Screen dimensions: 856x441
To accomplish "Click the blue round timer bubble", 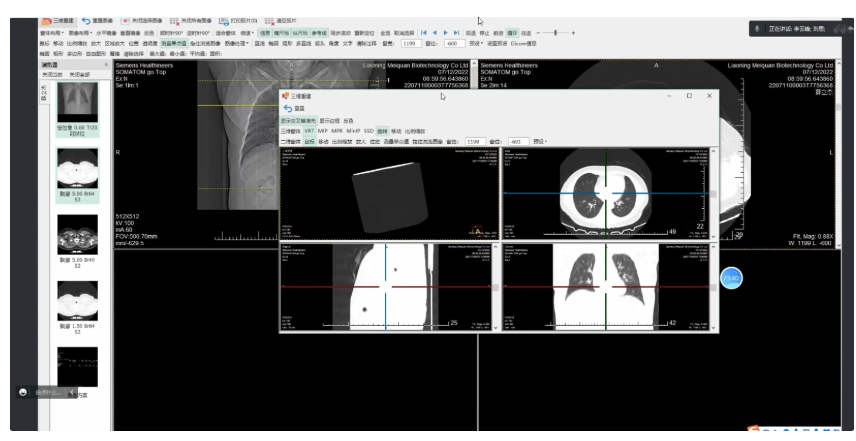I will coord(731,278).
